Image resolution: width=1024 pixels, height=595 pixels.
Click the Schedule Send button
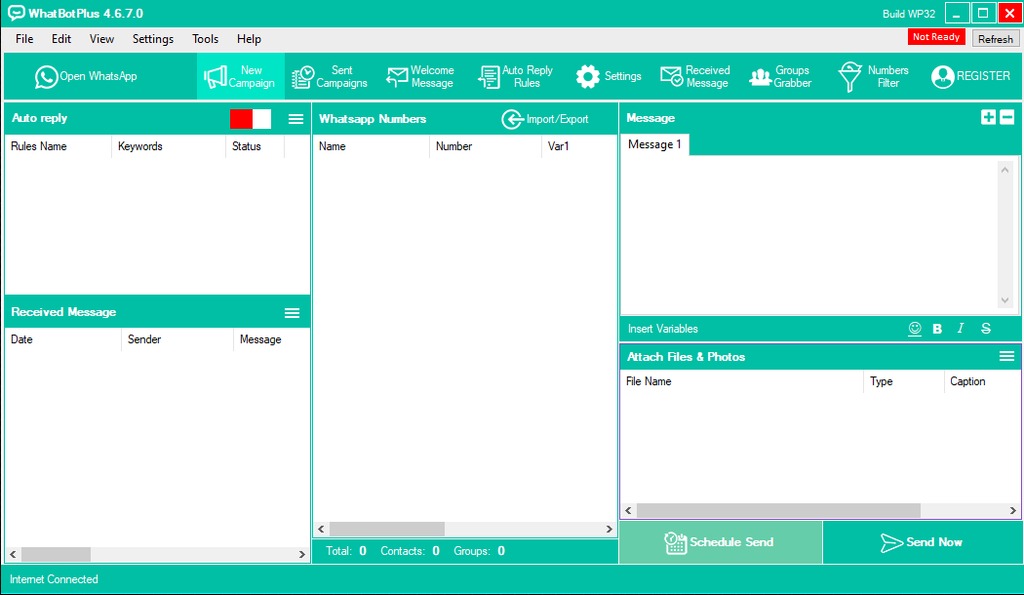[720, 542]
